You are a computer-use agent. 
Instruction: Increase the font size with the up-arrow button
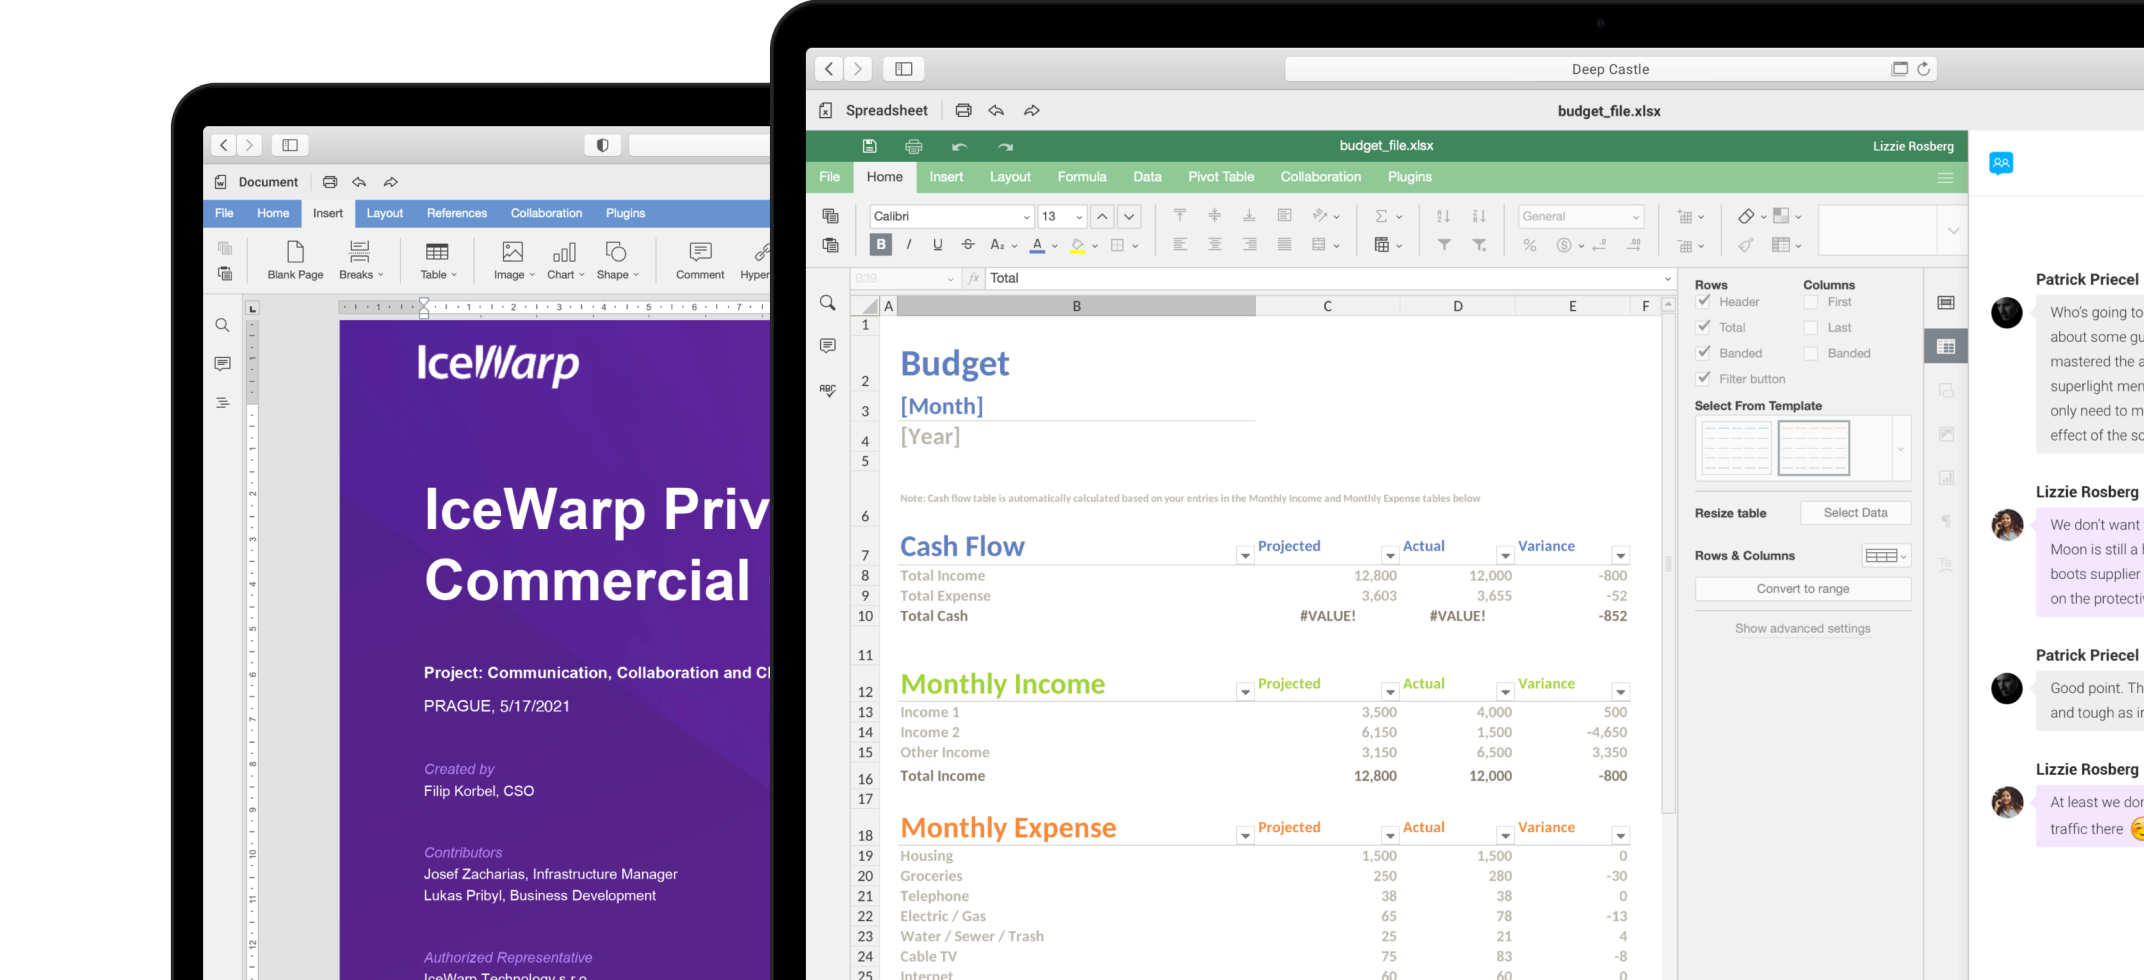pyautogui.click(x=1101, y=216)
